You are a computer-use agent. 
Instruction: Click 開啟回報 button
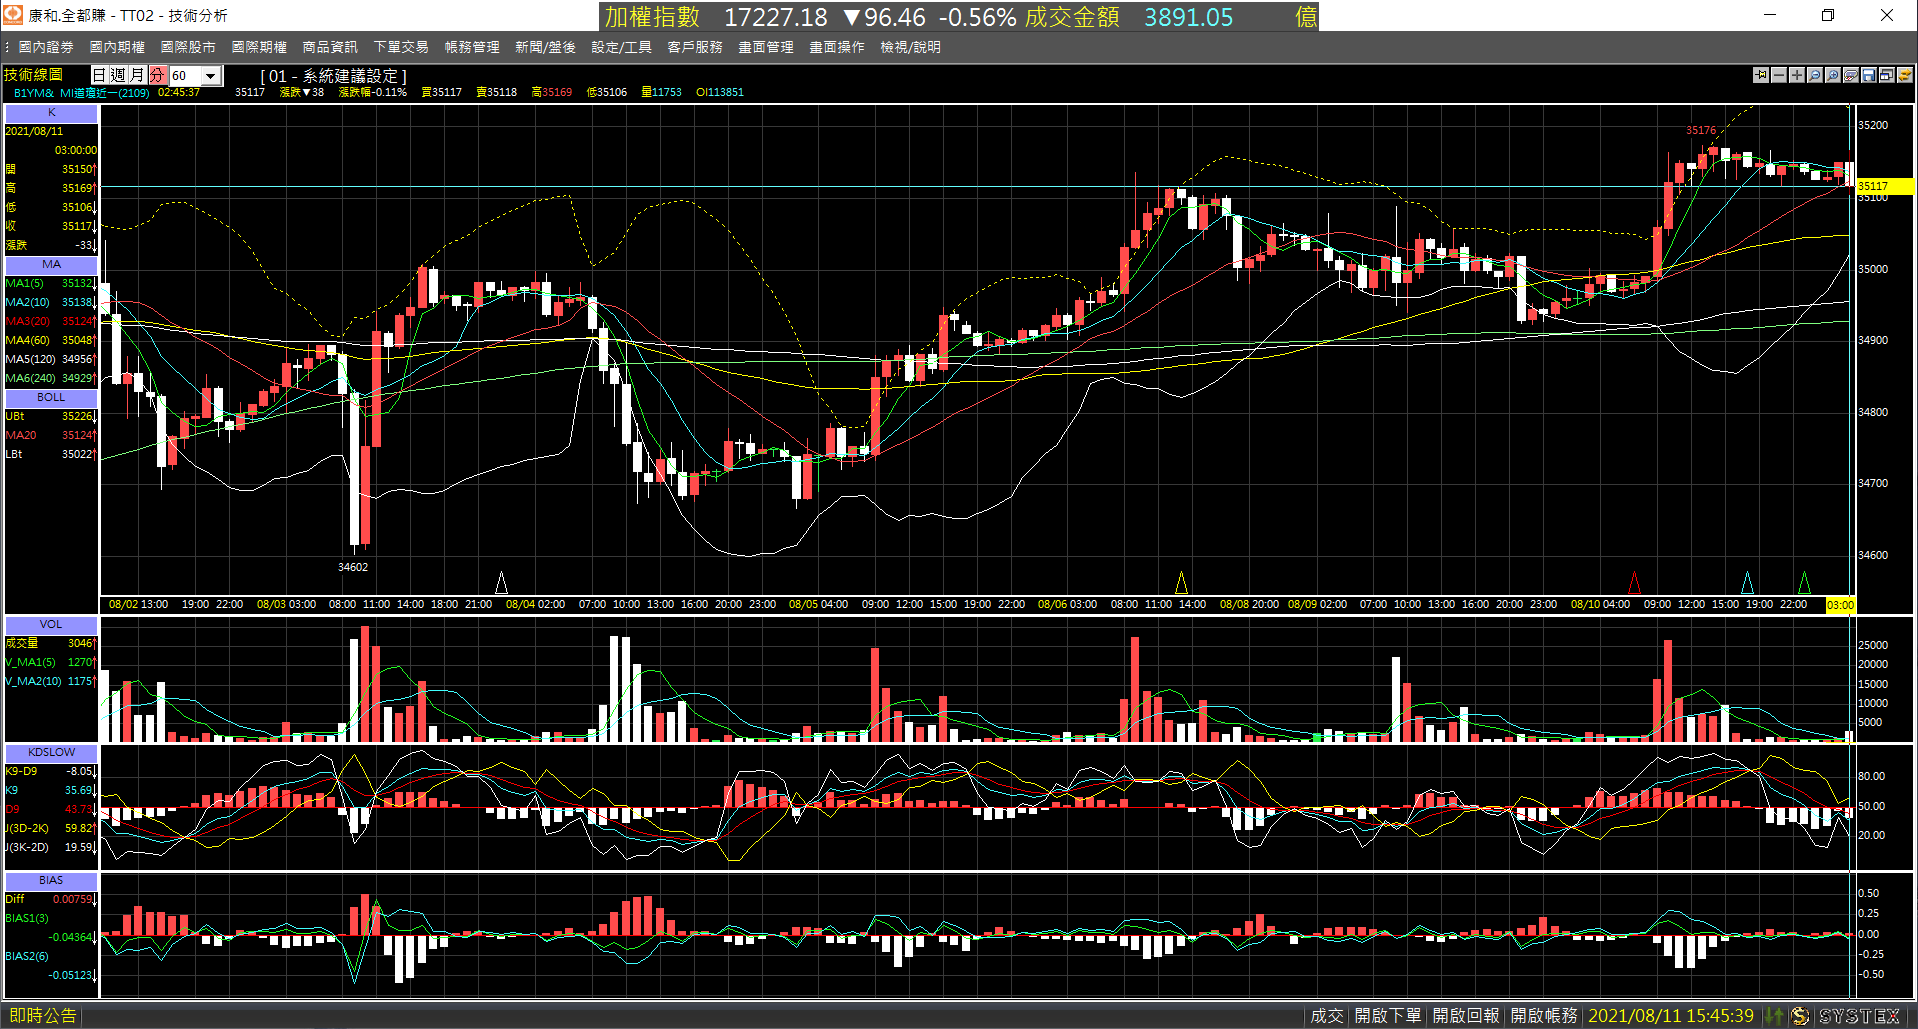(x=1466, y=1016)
